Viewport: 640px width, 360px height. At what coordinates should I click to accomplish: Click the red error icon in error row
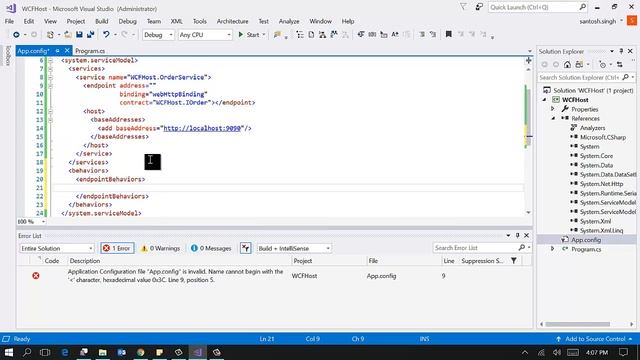tap(36, 276)
